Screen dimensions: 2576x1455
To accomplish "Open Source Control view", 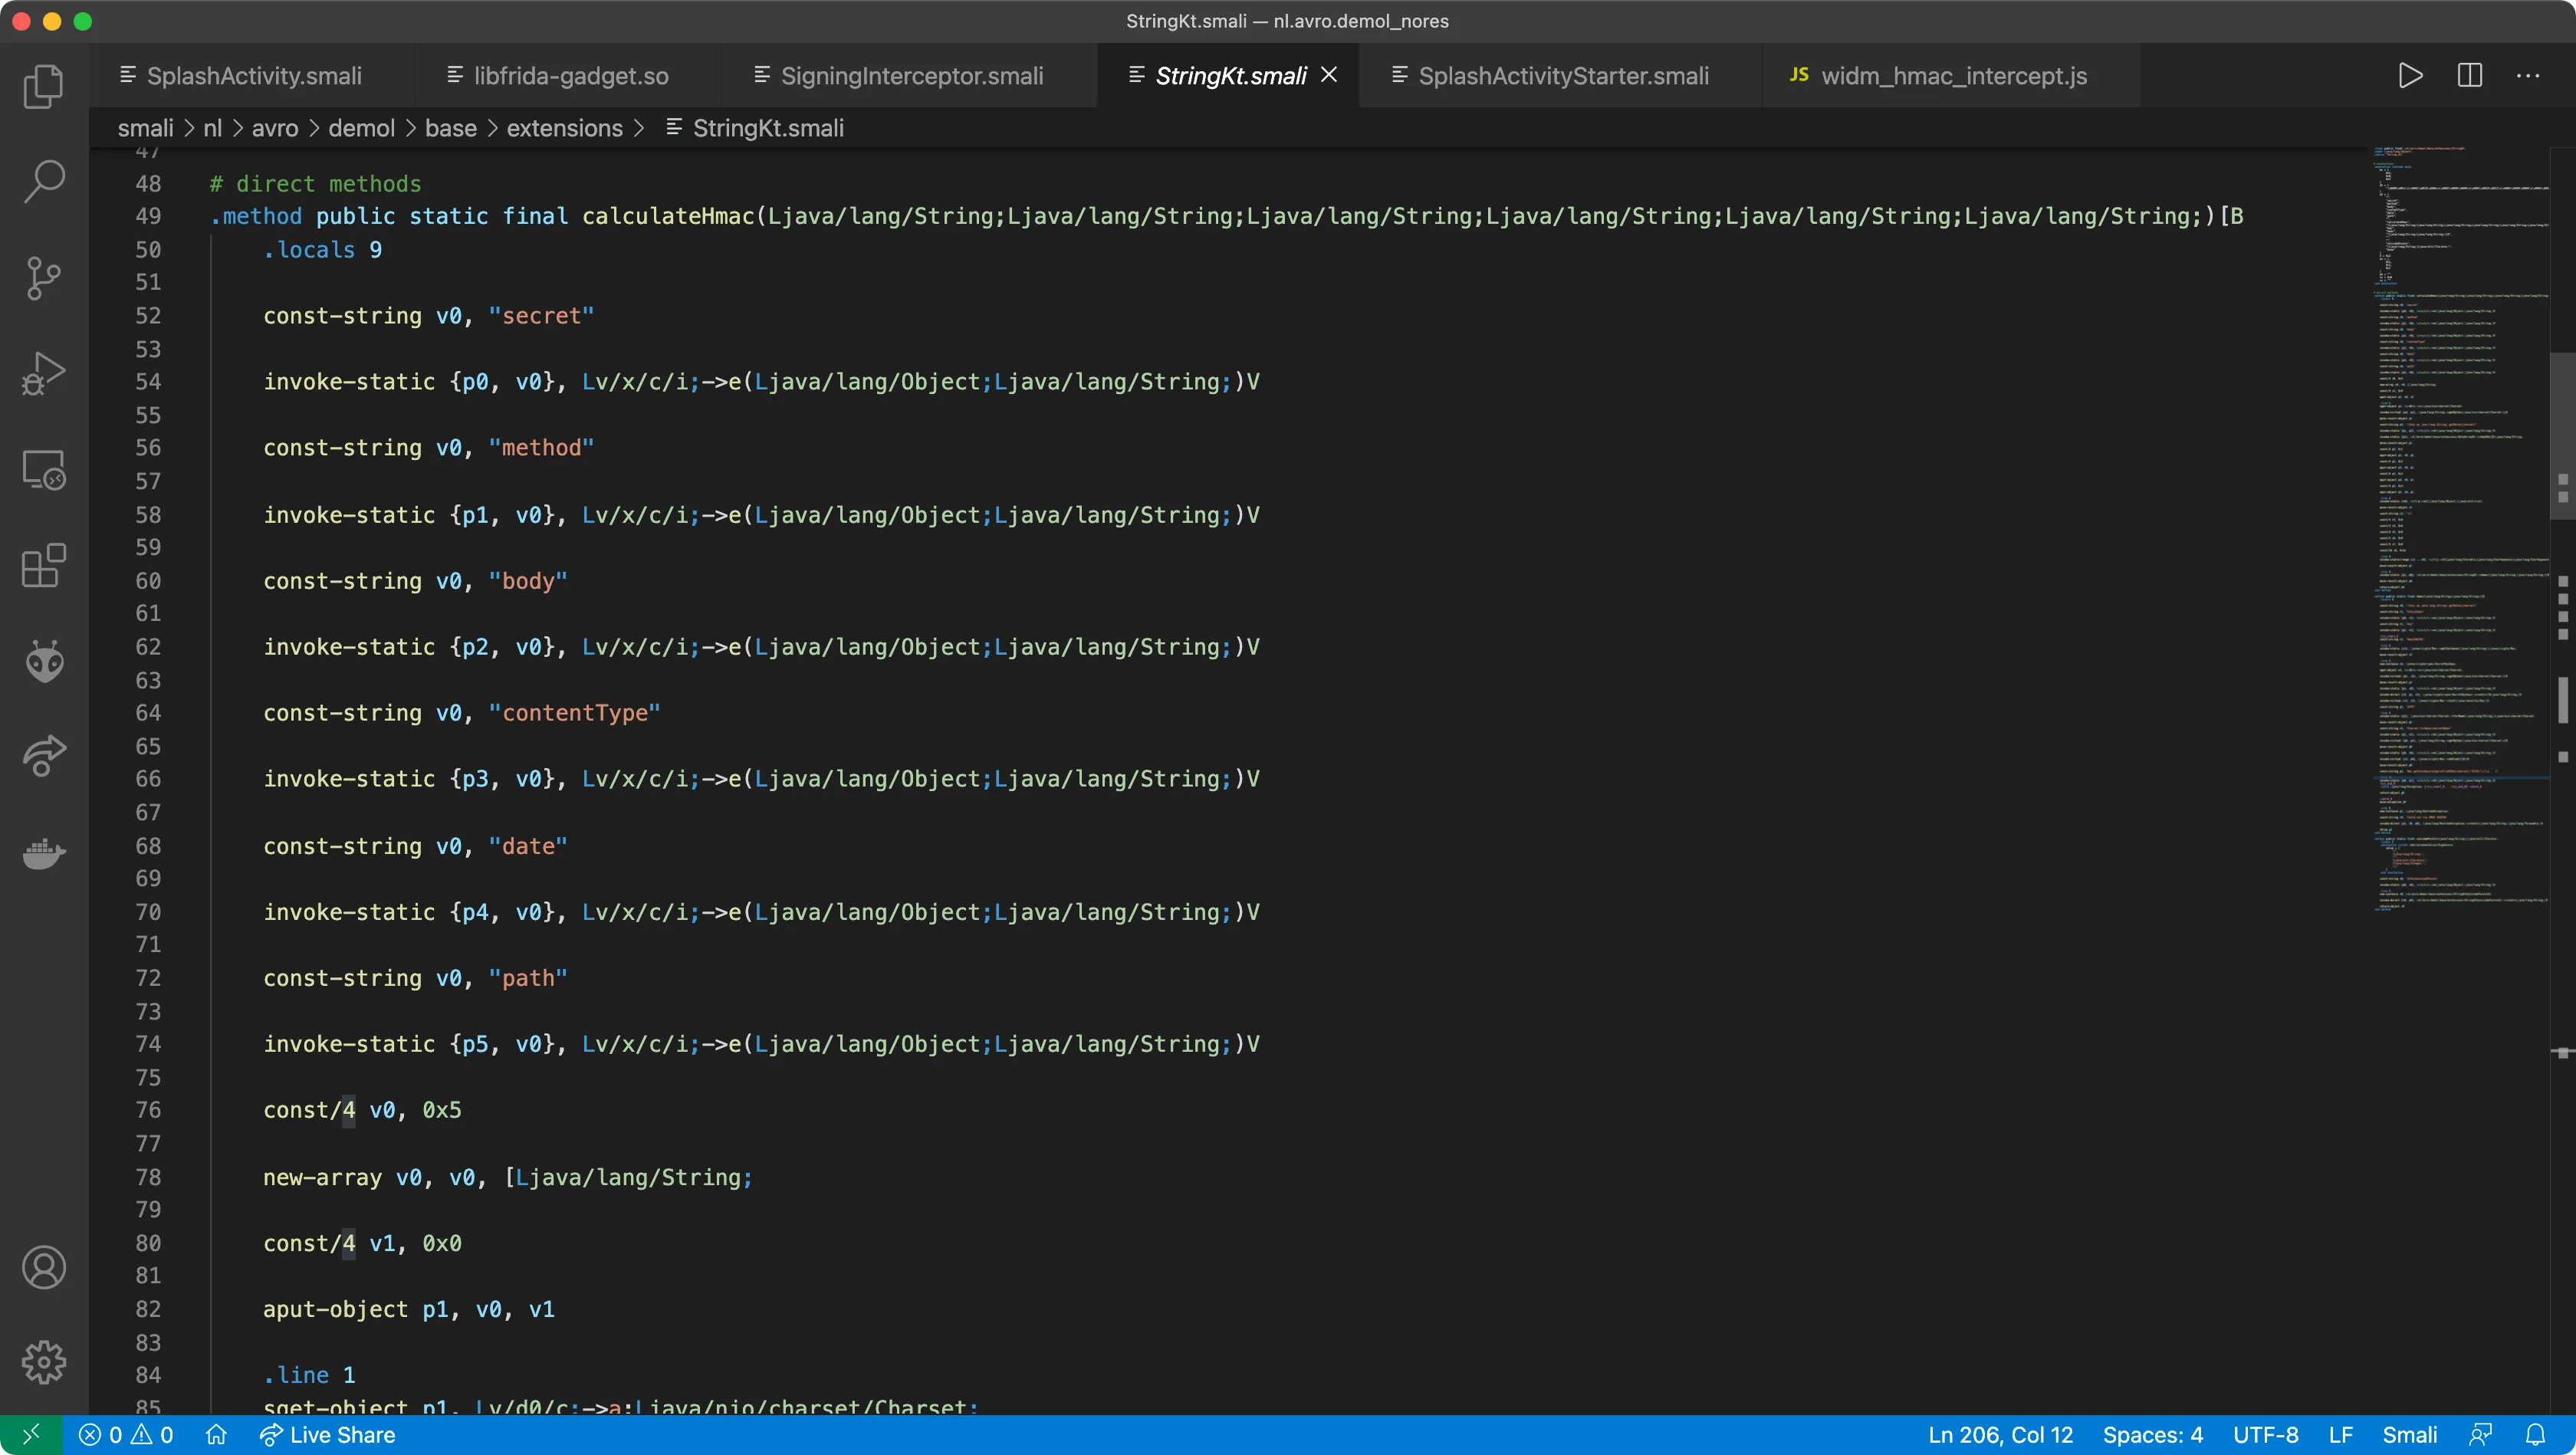I will tap(44, 278).
